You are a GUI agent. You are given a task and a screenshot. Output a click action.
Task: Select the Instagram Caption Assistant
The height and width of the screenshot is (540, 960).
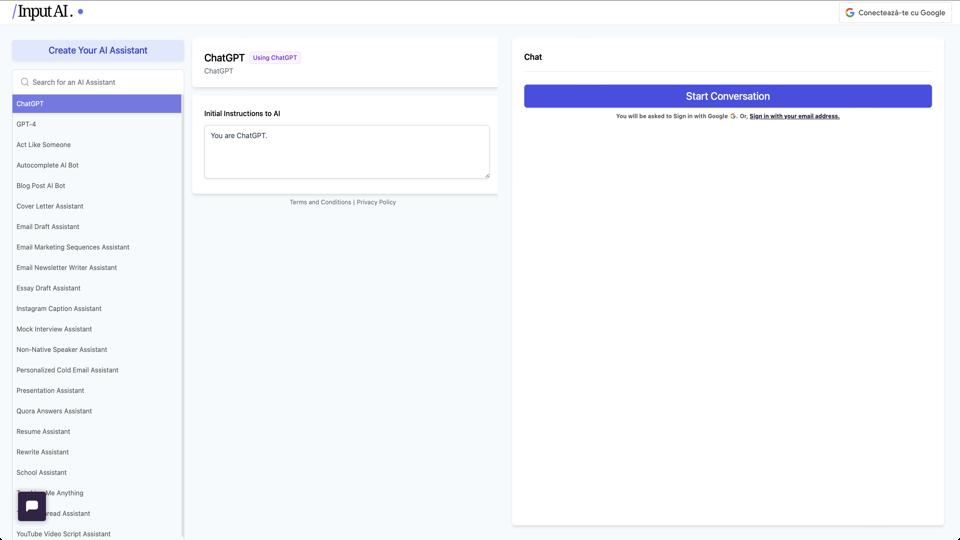[59, 309]
